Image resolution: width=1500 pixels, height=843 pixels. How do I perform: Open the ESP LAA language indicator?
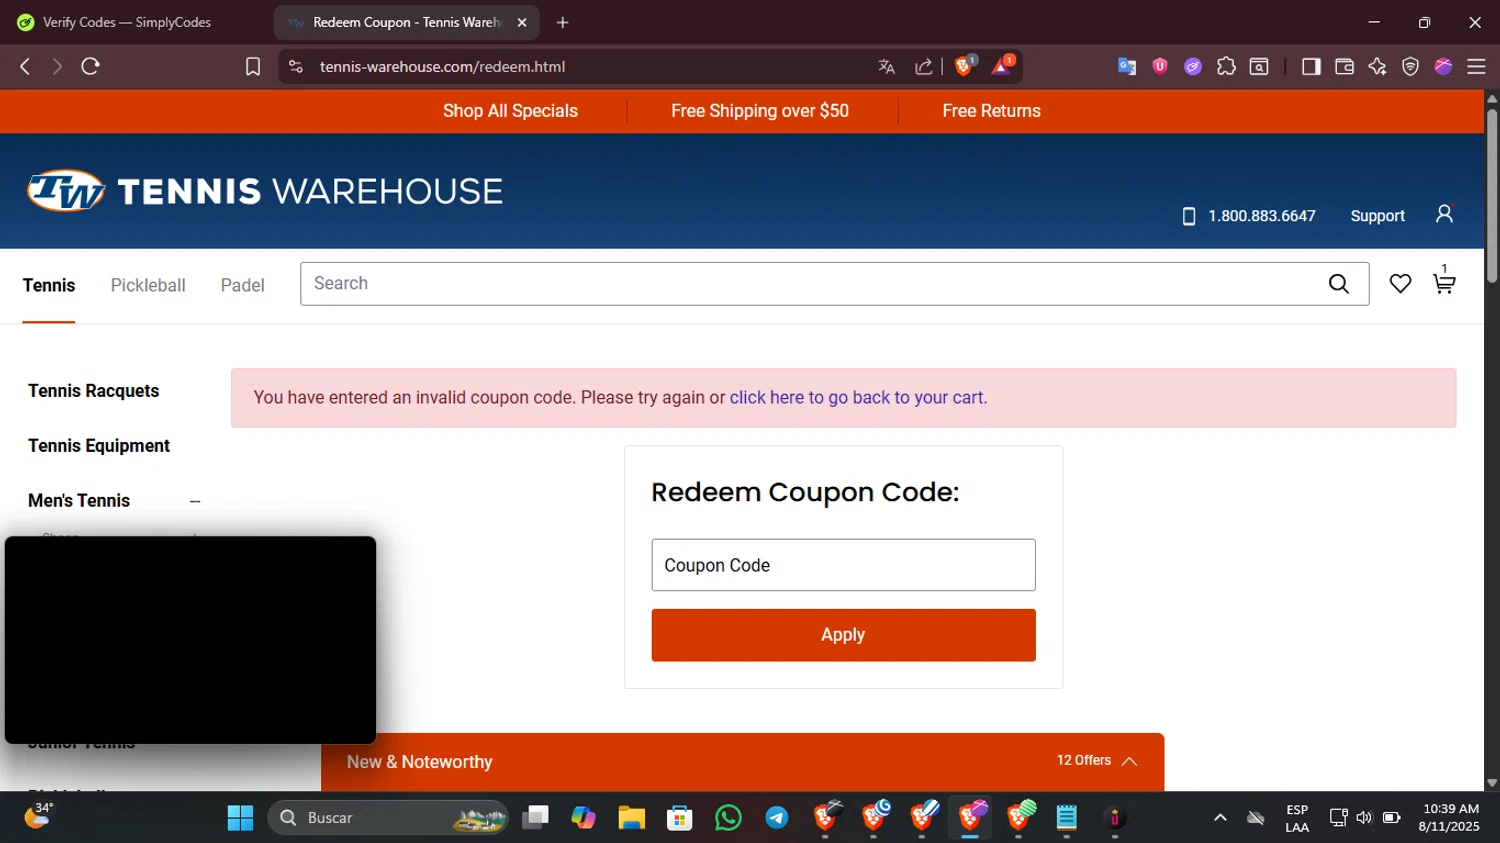pyautogui.click(x=1297, y=818)
